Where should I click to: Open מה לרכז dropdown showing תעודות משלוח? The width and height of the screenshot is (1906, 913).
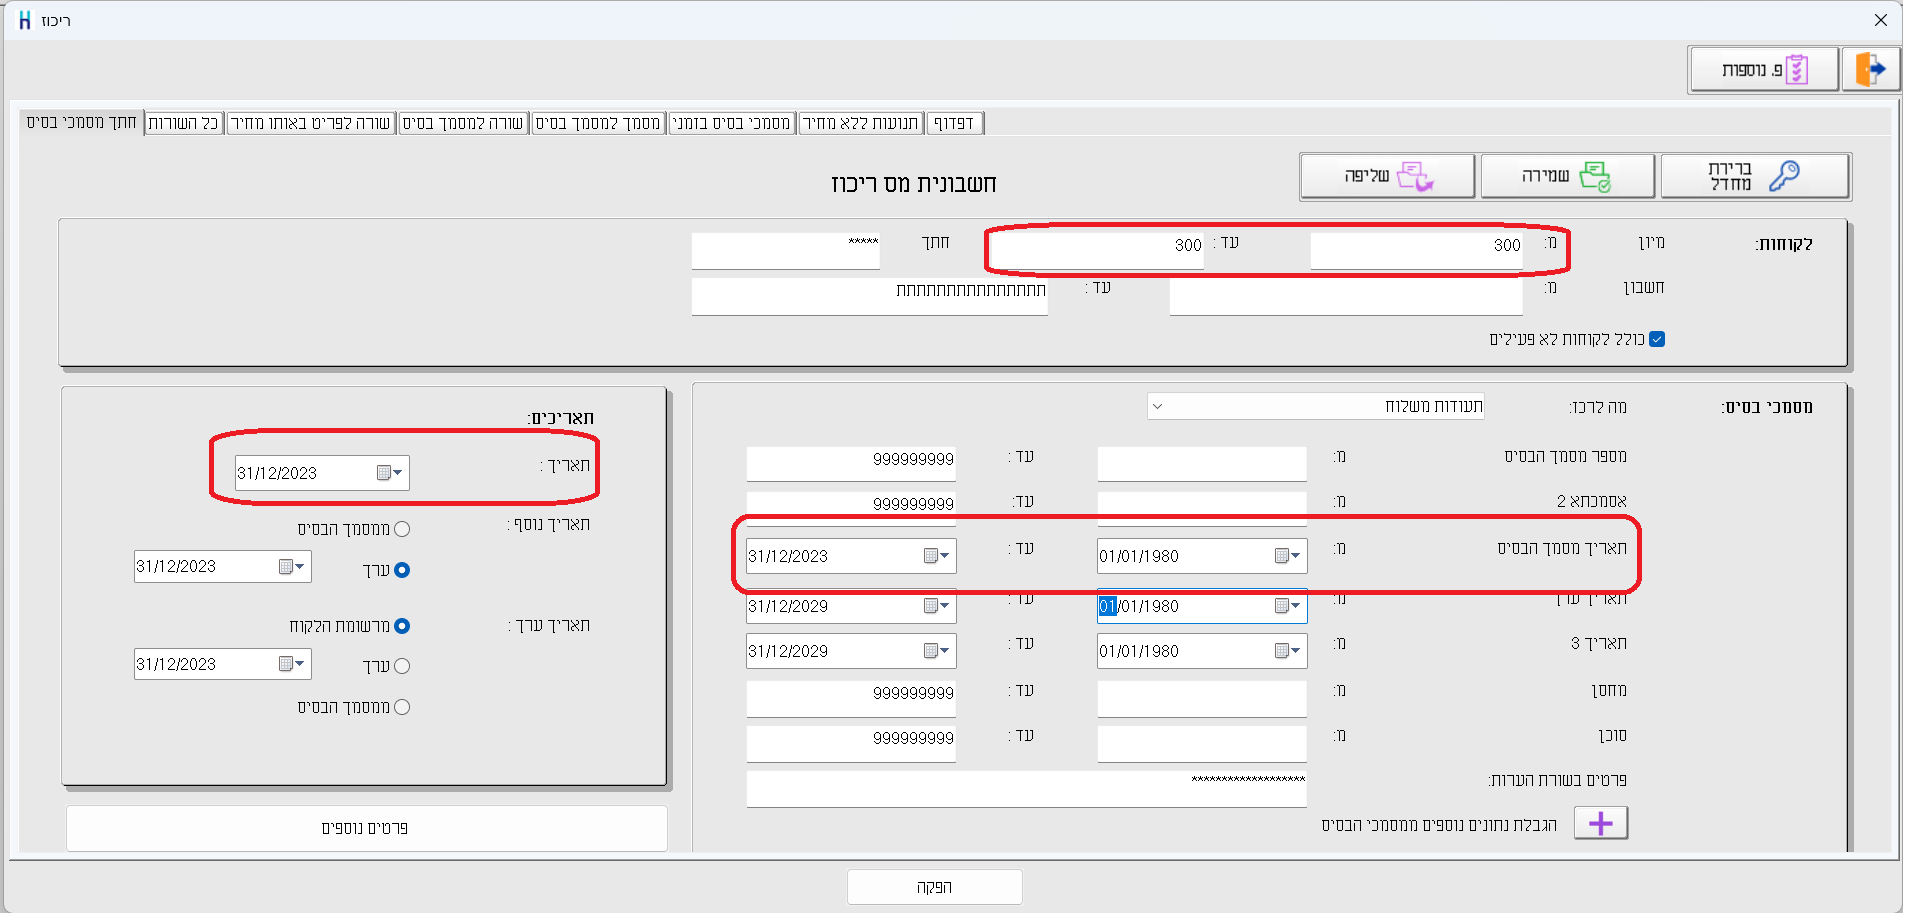[x=1315, y=406]
